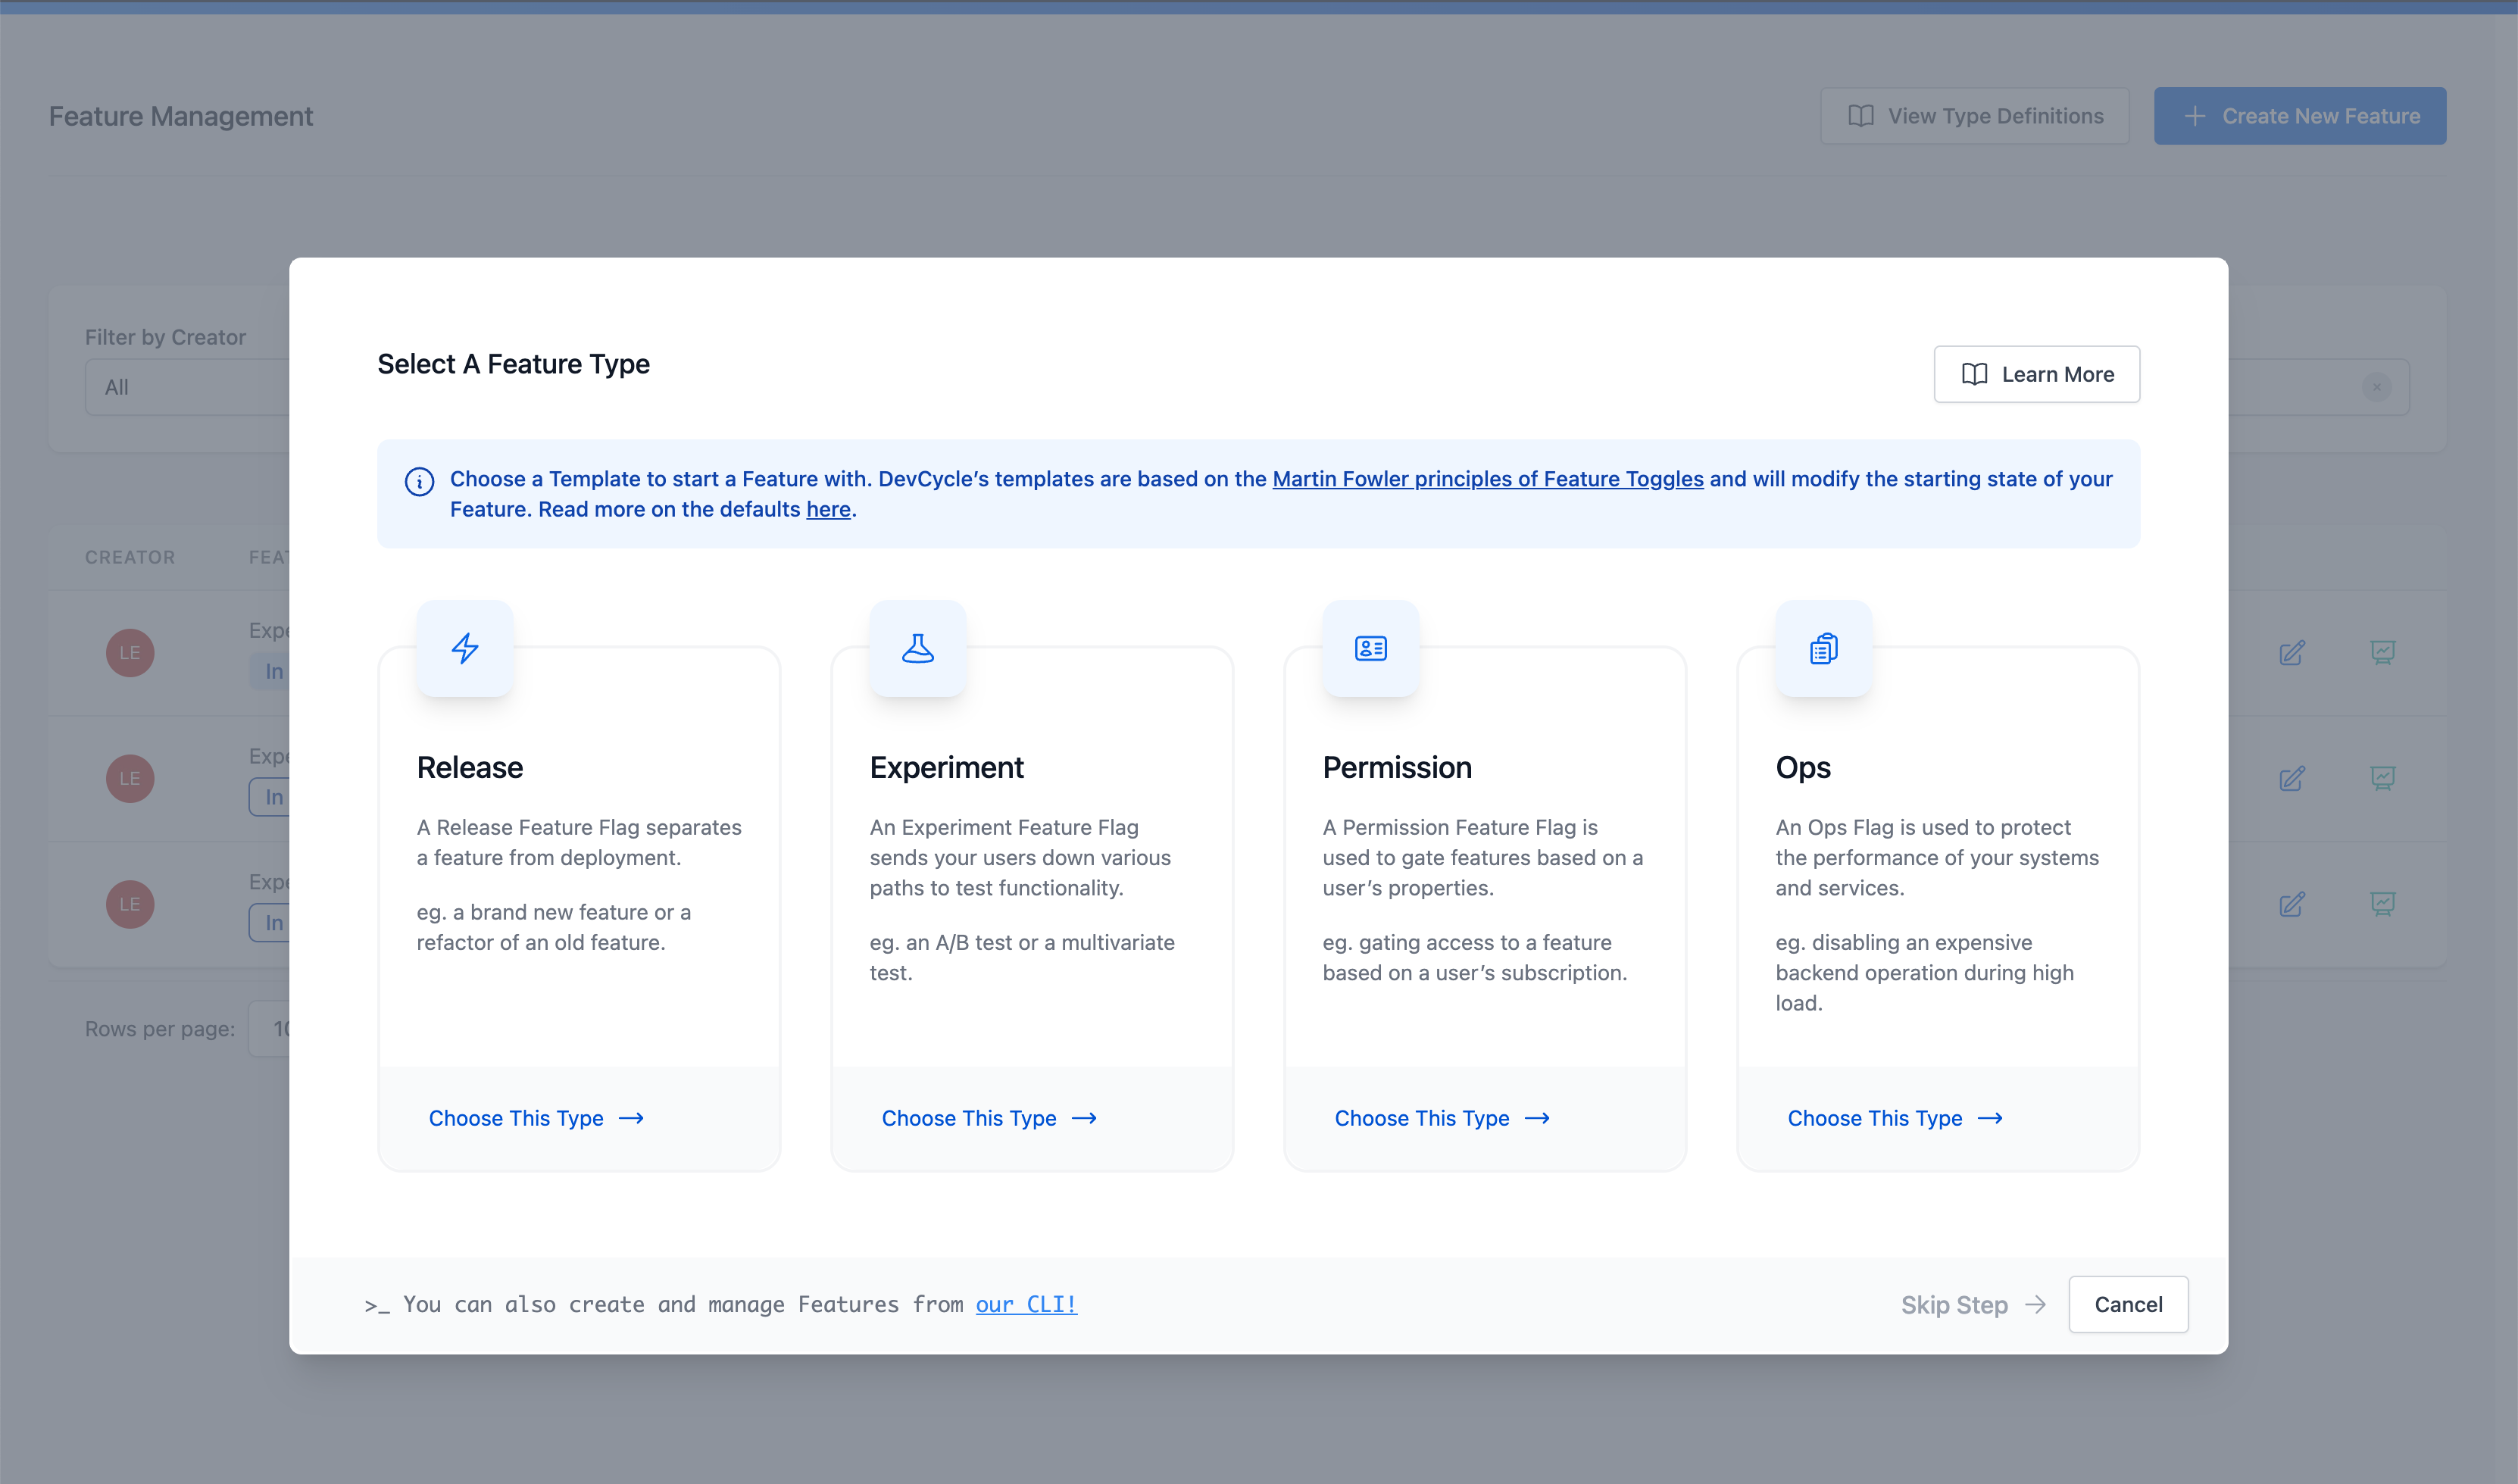Click the book icon inside Learn More

(1973, 374)
